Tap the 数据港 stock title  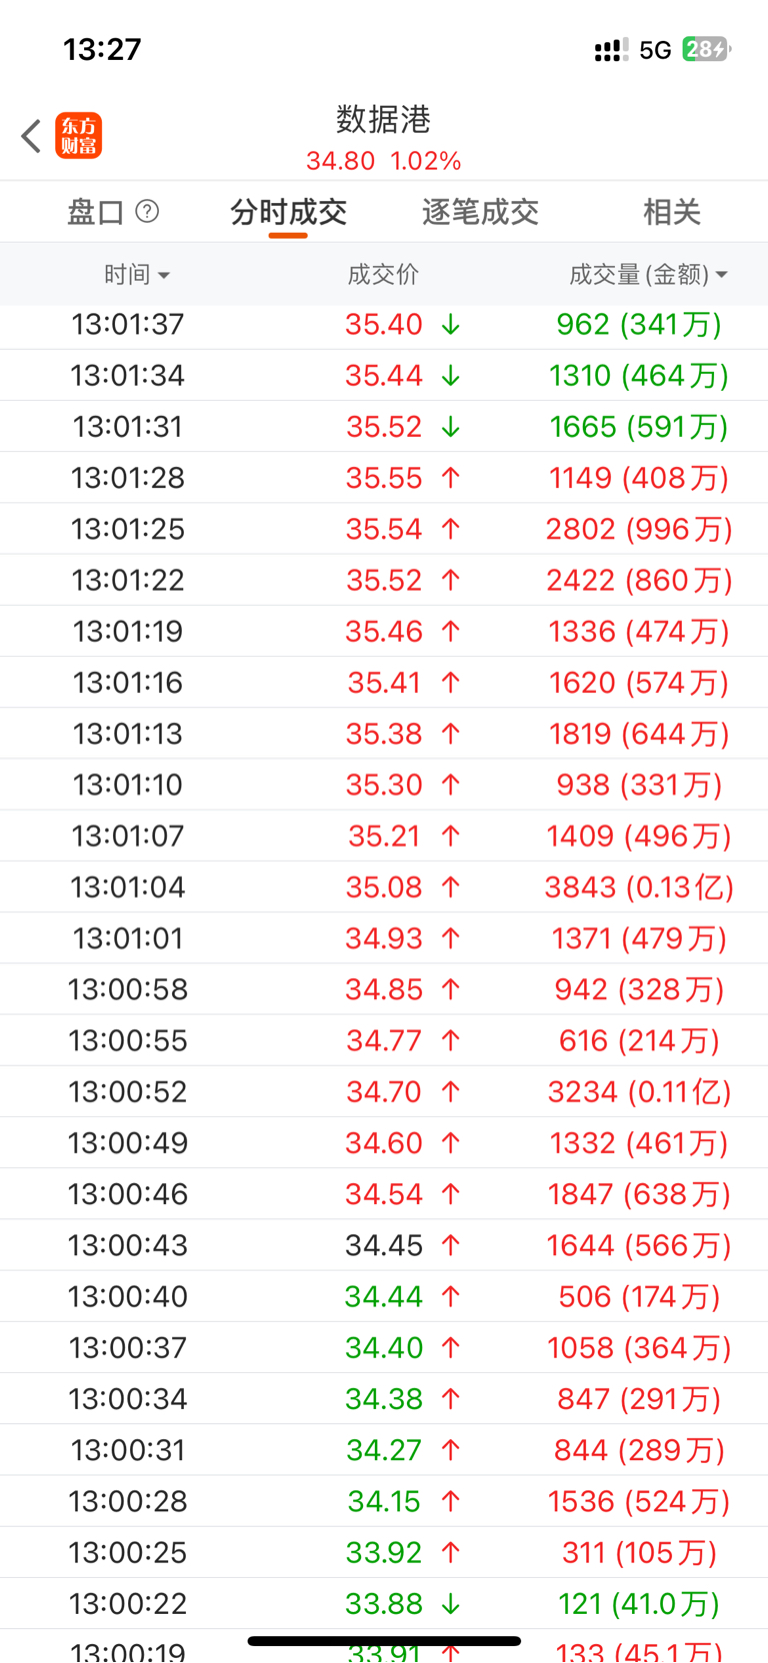[x=384, y=119]
